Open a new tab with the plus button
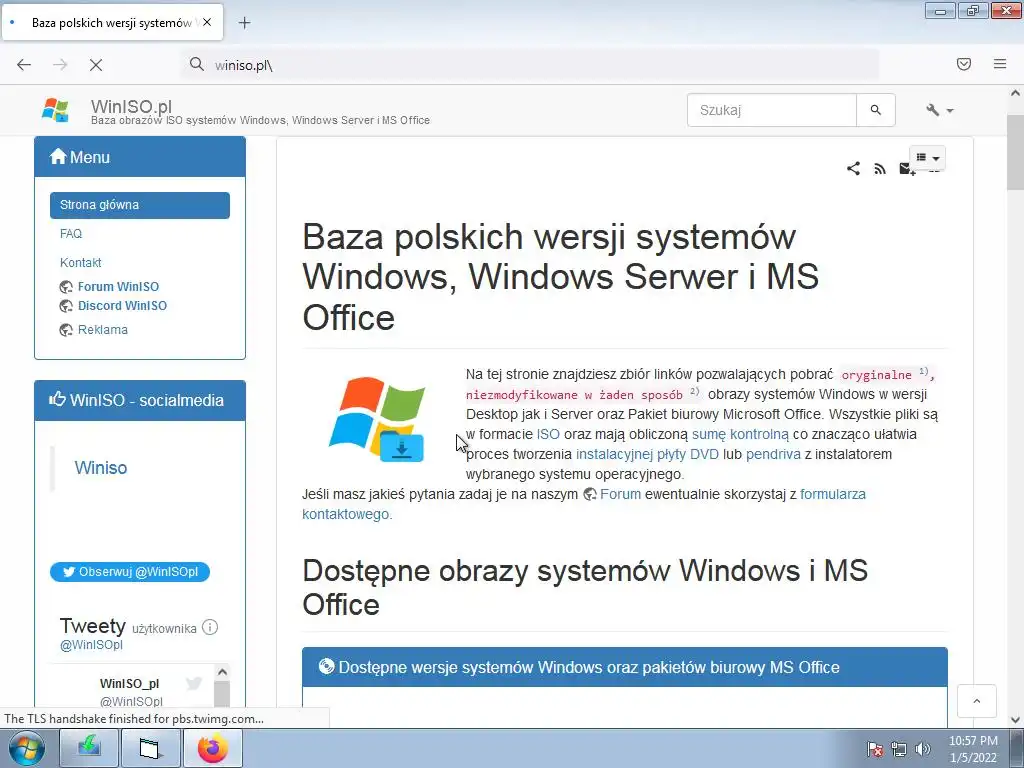This screenshot has height=768, width=1024. [x=244, y=23]
